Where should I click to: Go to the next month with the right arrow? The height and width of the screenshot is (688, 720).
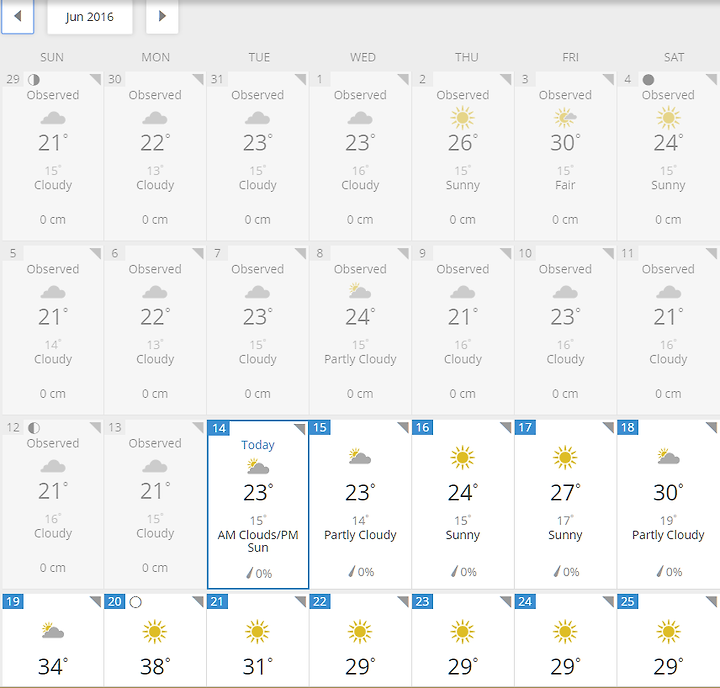pos(162,17)
